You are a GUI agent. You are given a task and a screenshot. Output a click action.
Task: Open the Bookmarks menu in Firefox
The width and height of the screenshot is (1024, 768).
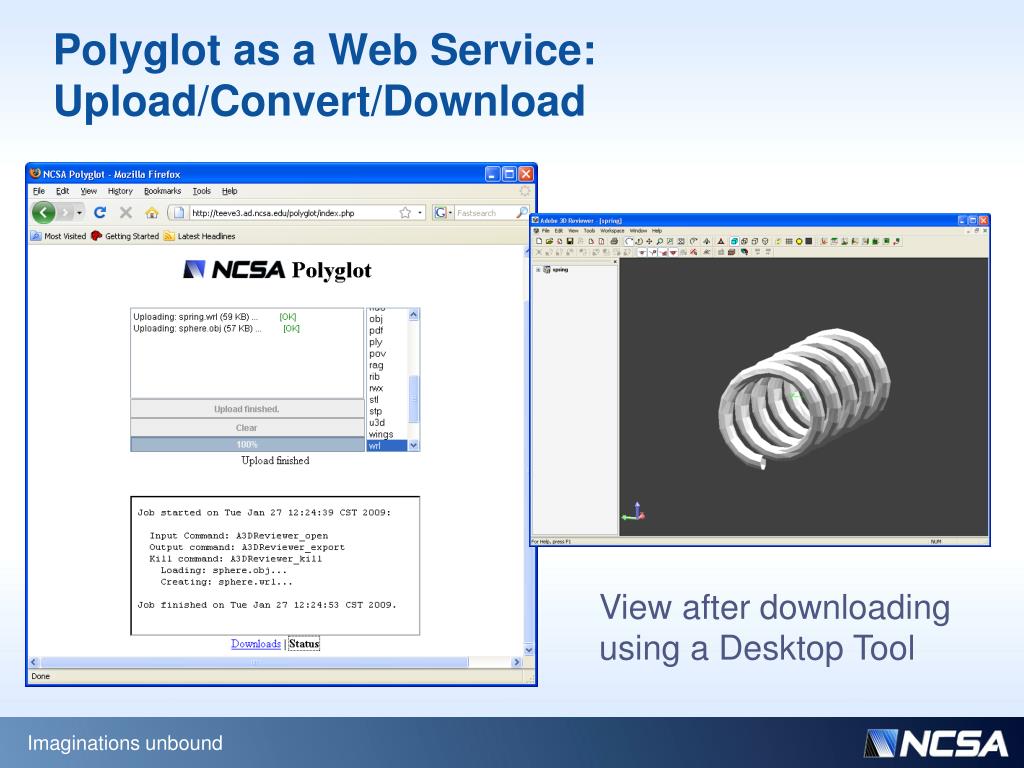tap(162, 191)
